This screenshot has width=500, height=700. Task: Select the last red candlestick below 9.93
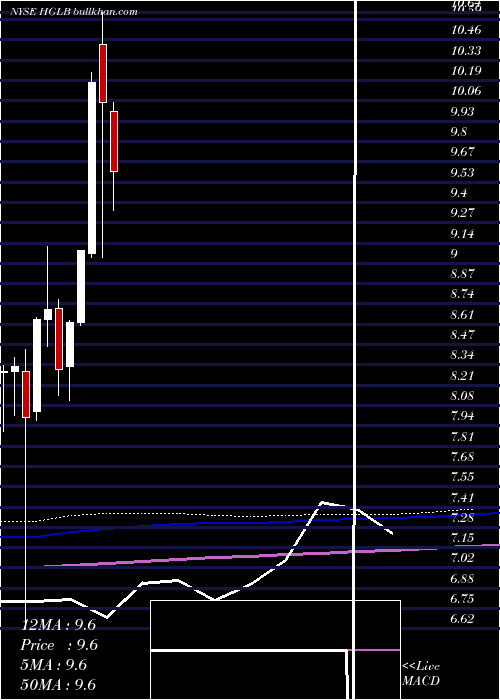pyautogui.click(x=114, y=141)
